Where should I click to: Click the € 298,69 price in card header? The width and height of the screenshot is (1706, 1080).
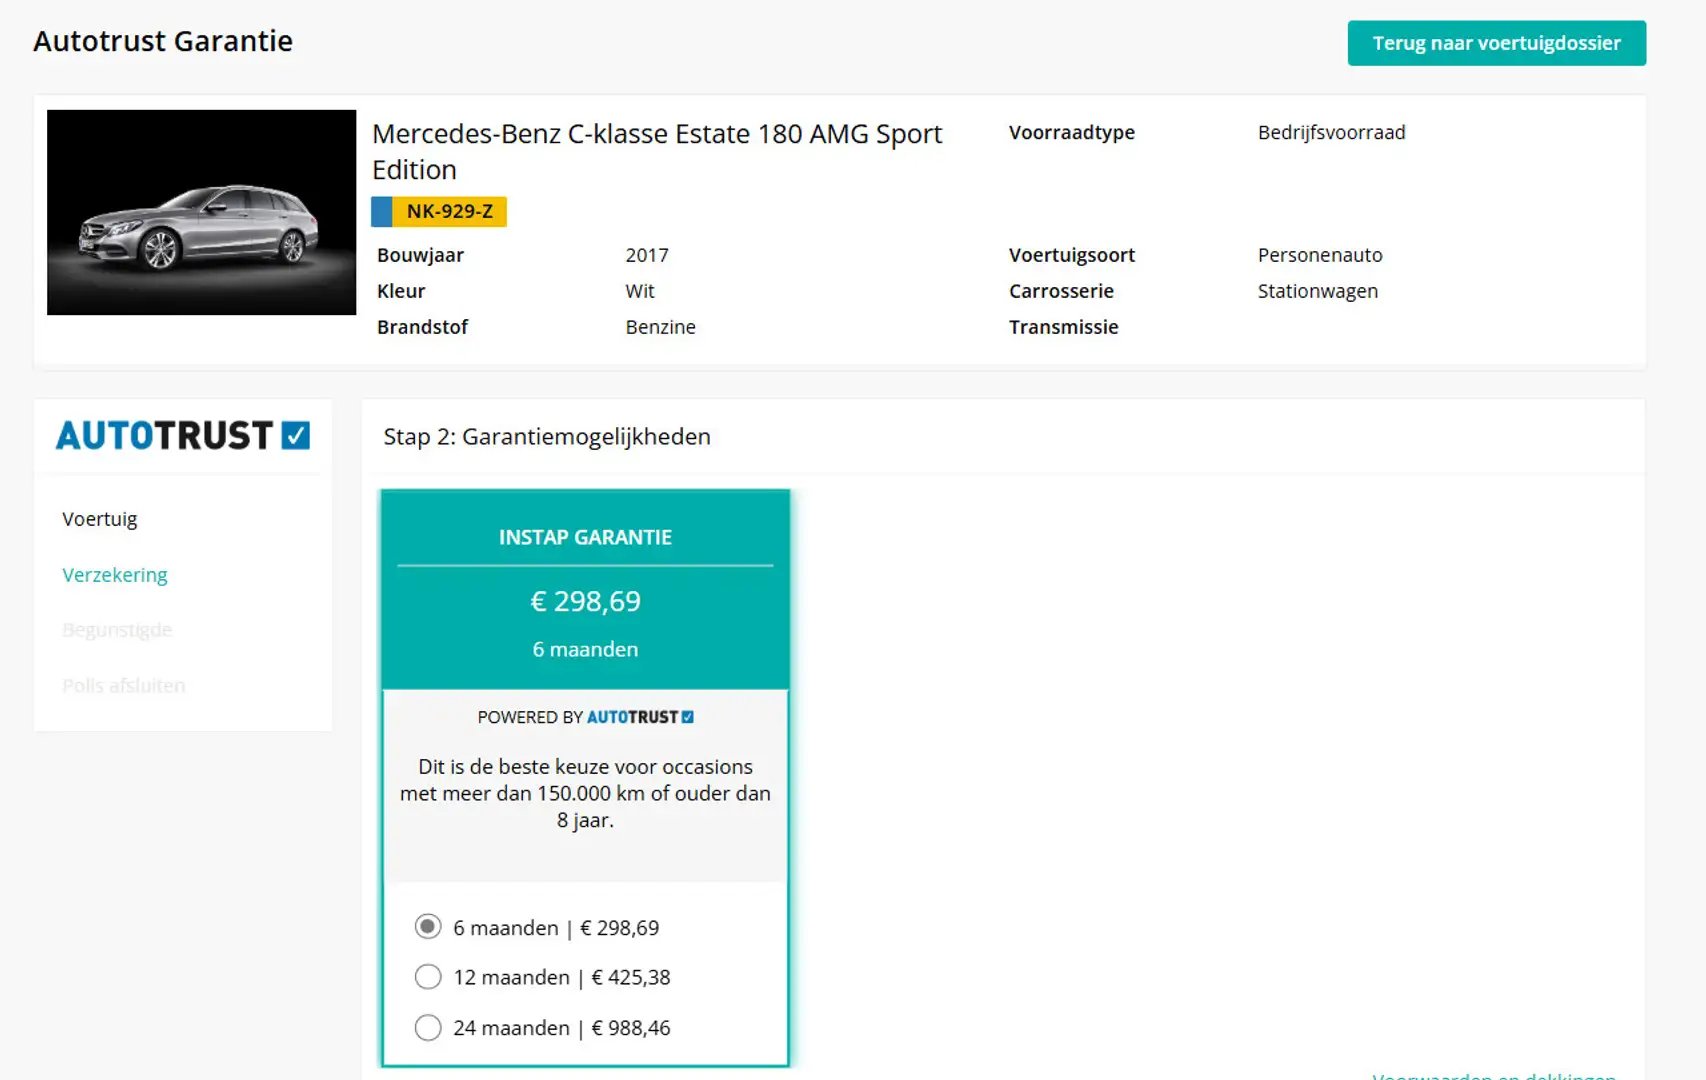tap(585, 601)
